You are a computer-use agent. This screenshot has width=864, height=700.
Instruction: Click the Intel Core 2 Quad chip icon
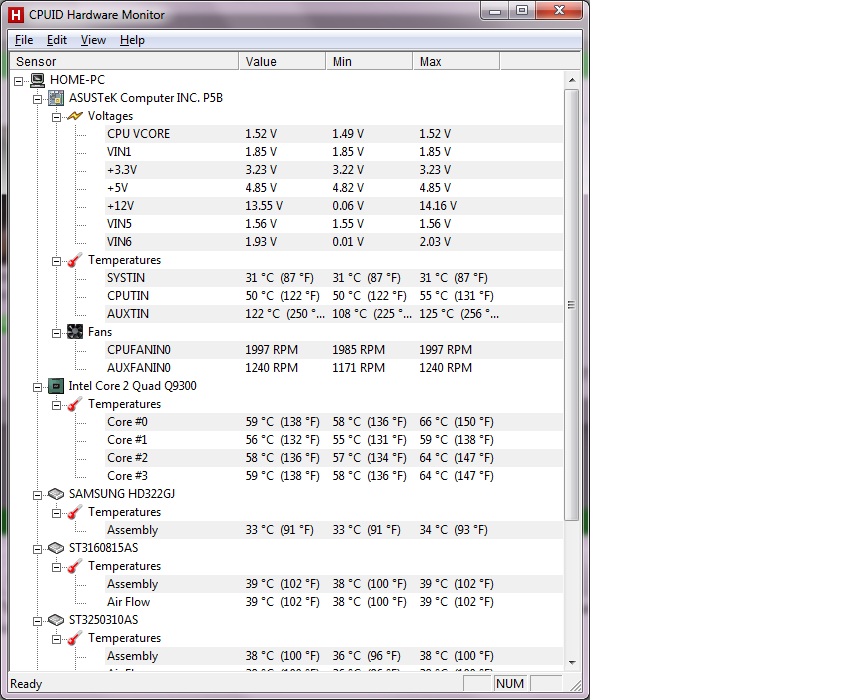[x=56, y=386]
